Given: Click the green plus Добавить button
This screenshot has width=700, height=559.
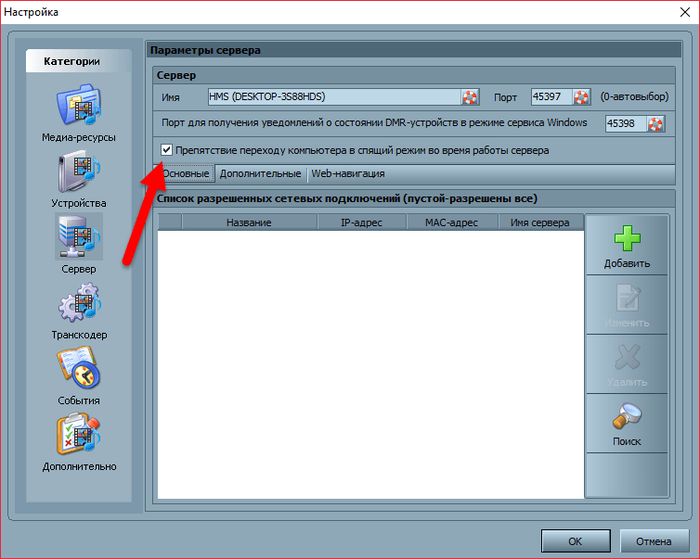Looking at the screenshot, I should pyautogui.click(x=627, y=246).
